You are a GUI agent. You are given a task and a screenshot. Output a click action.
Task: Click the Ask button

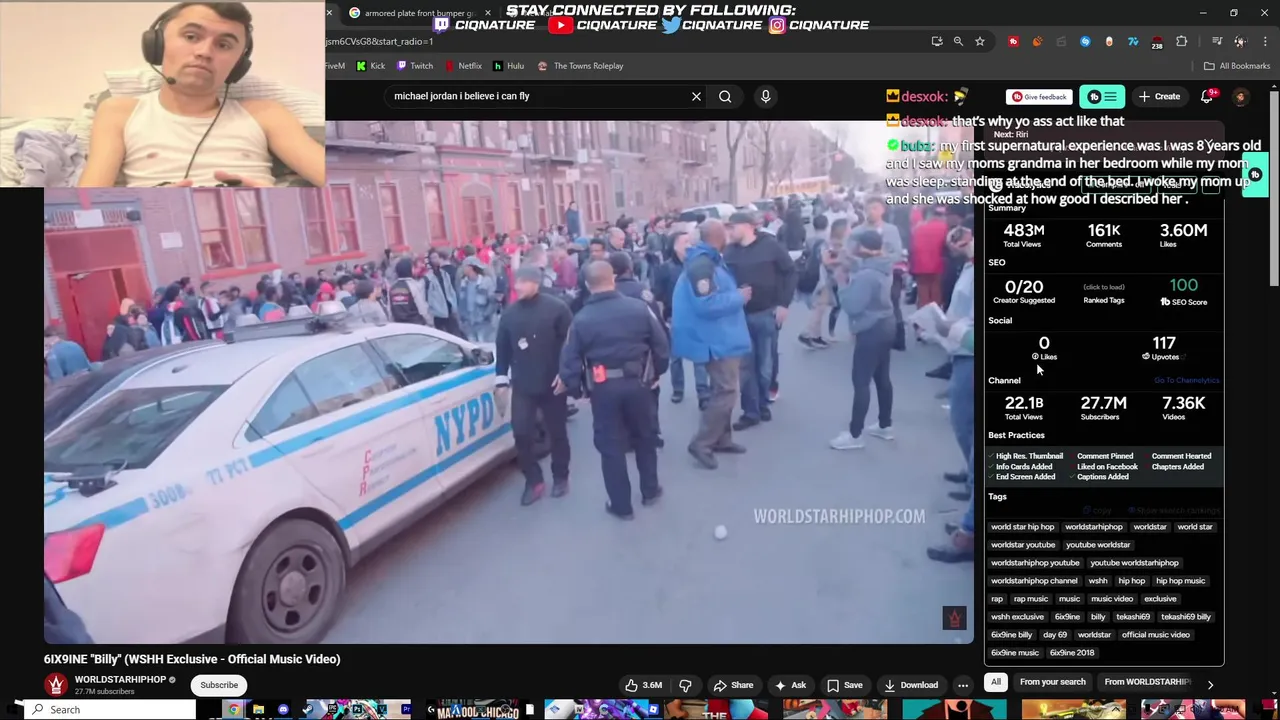pyautogui.click(x=790, y=685)
